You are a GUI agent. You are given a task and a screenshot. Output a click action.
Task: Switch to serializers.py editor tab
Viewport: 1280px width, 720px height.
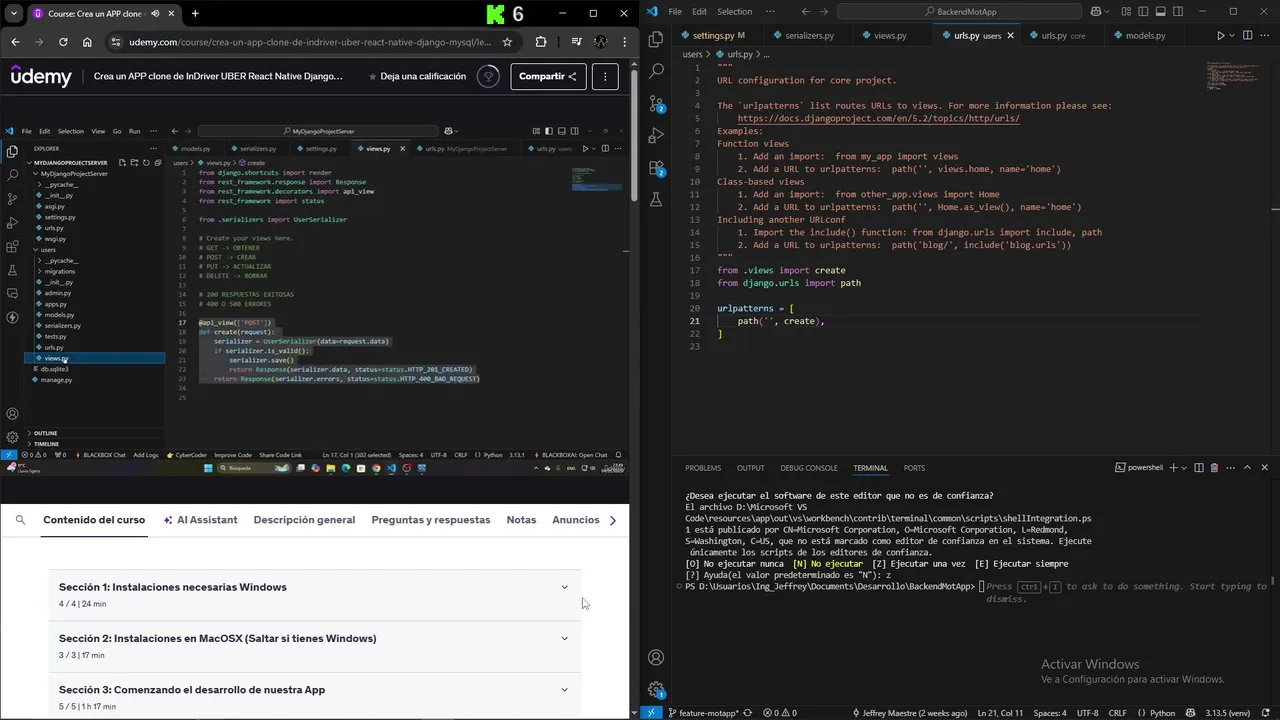(808, 35)
